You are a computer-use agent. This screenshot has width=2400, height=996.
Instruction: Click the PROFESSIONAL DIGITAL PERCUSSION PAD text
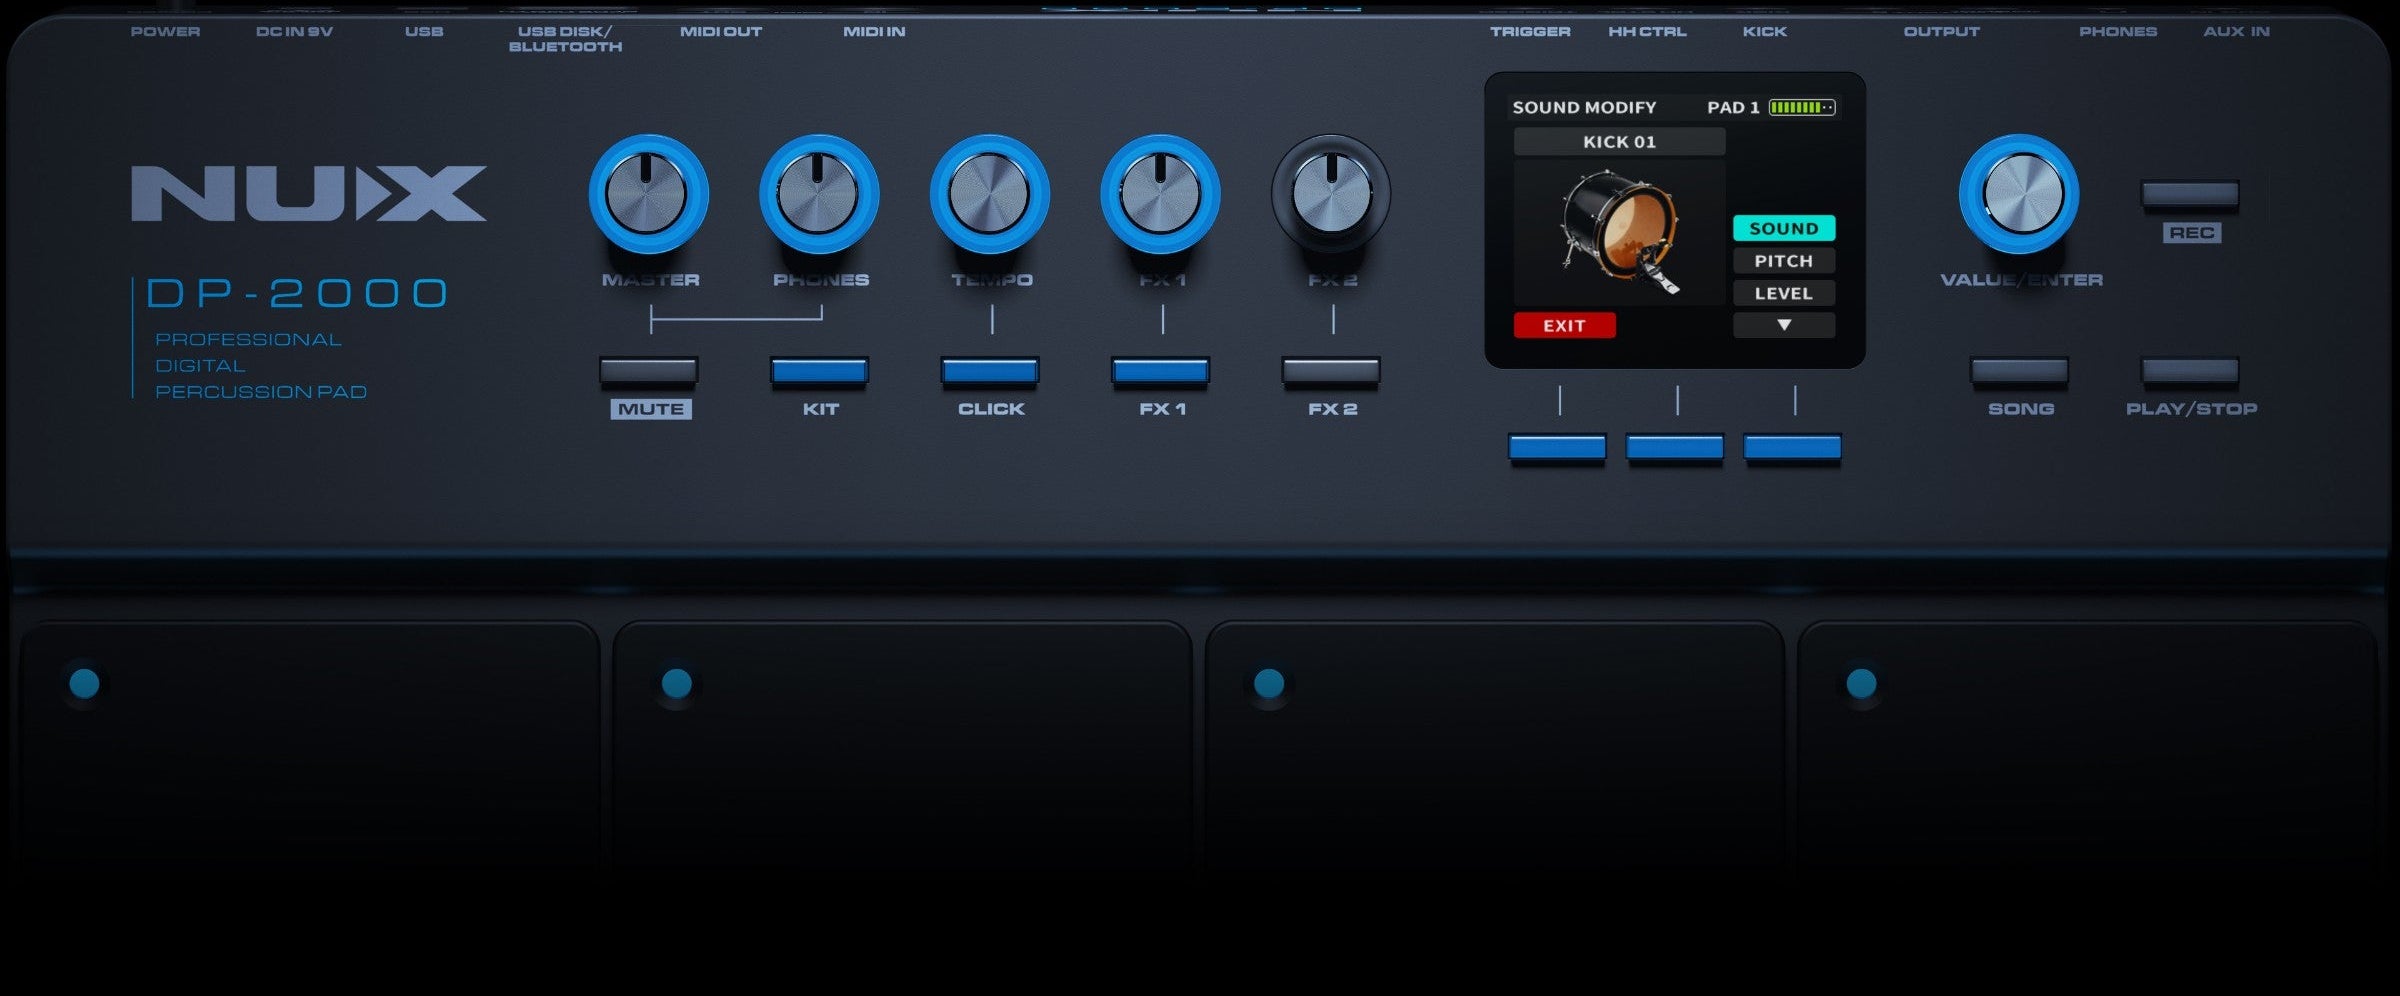[261, 366]
